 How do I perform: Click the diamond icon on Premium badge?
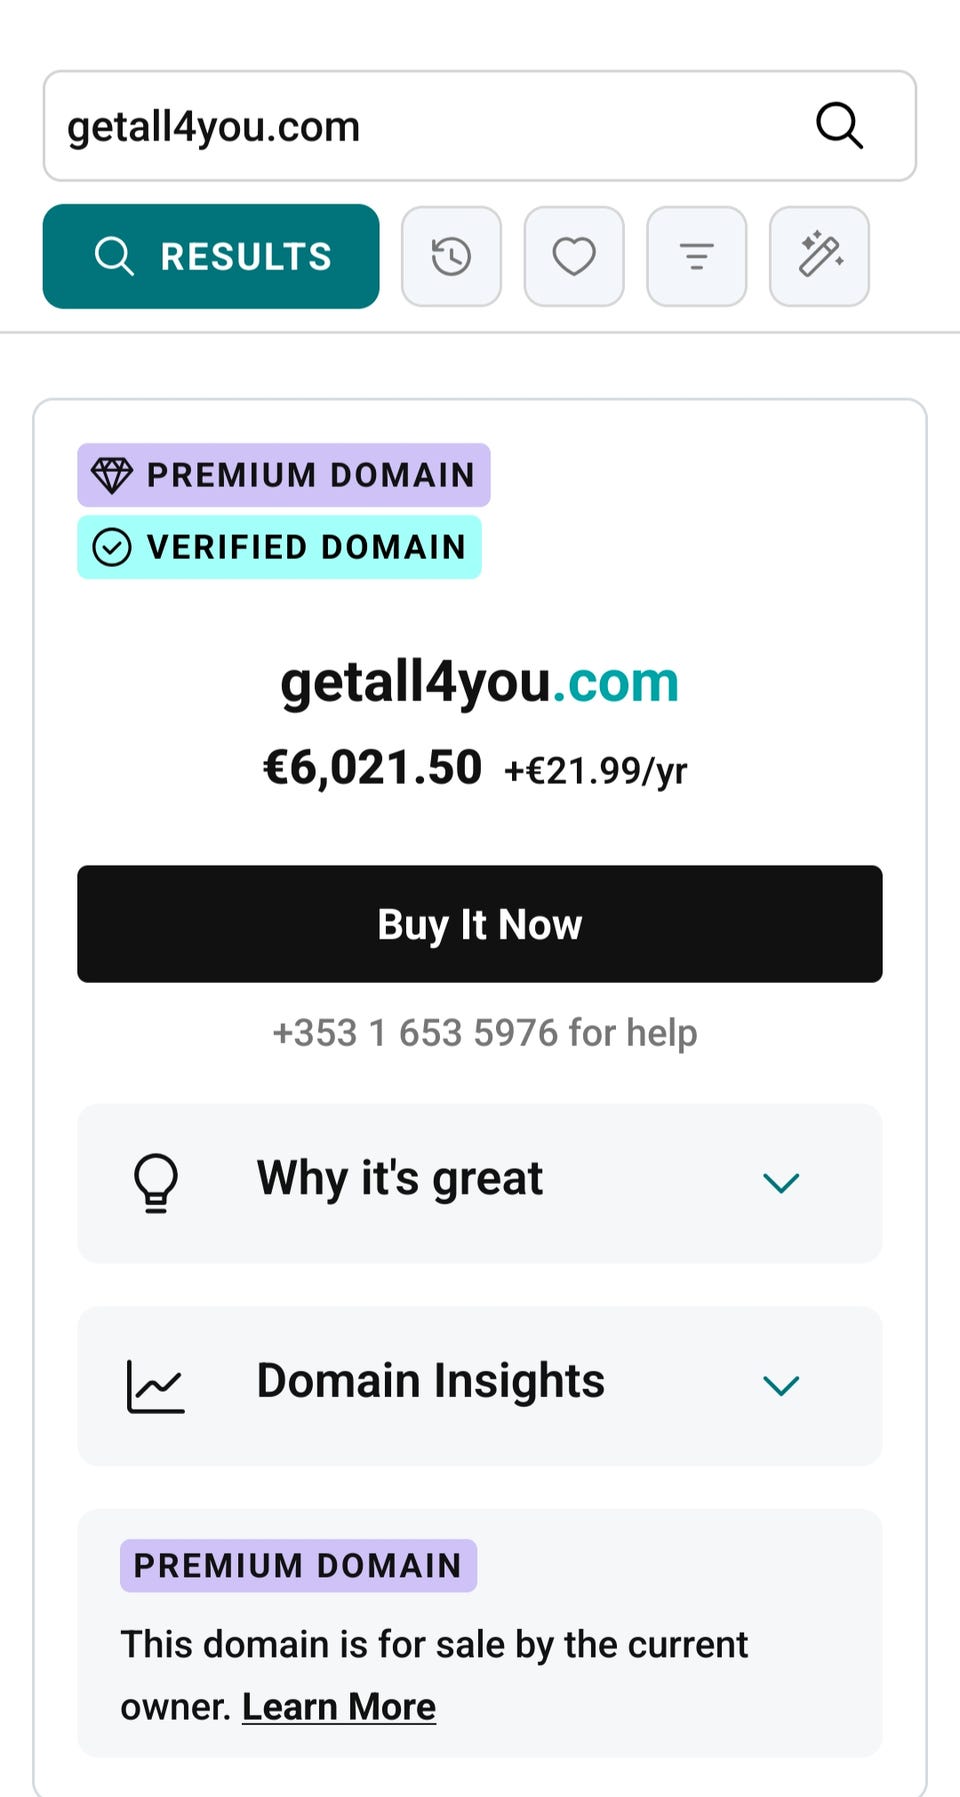[x=111, y=475]
